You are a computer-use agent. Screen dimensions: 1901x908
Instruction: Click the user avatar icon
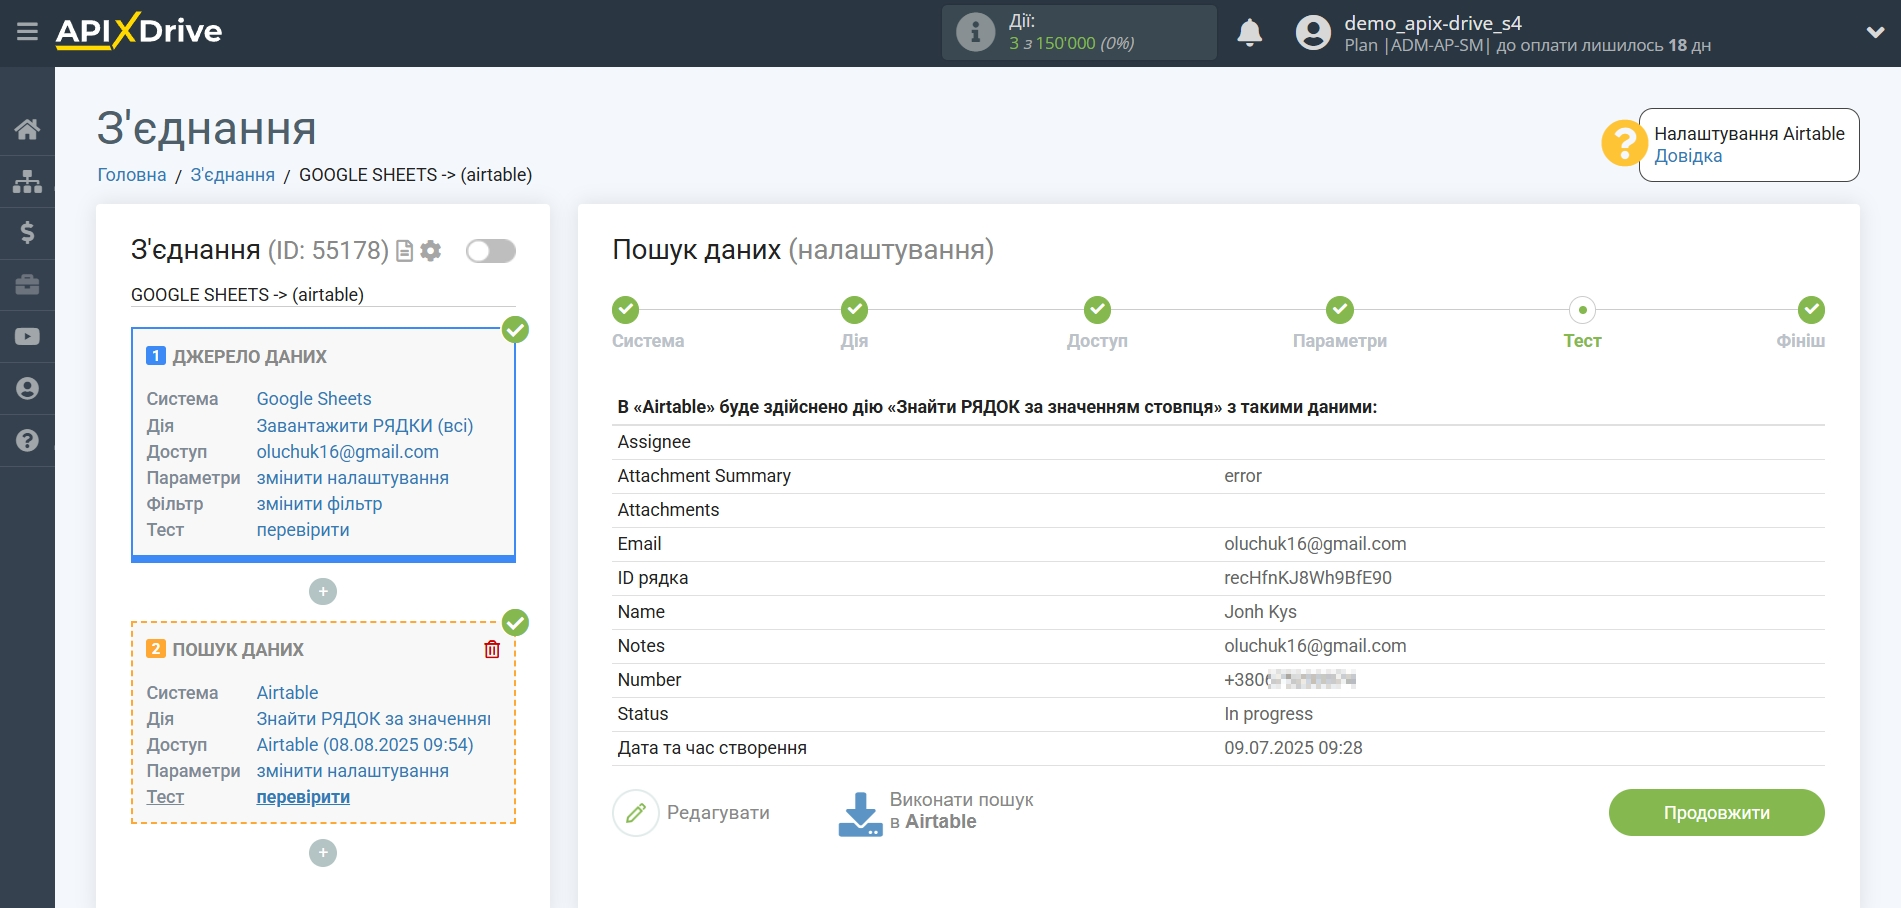(x=1313, y=33)
